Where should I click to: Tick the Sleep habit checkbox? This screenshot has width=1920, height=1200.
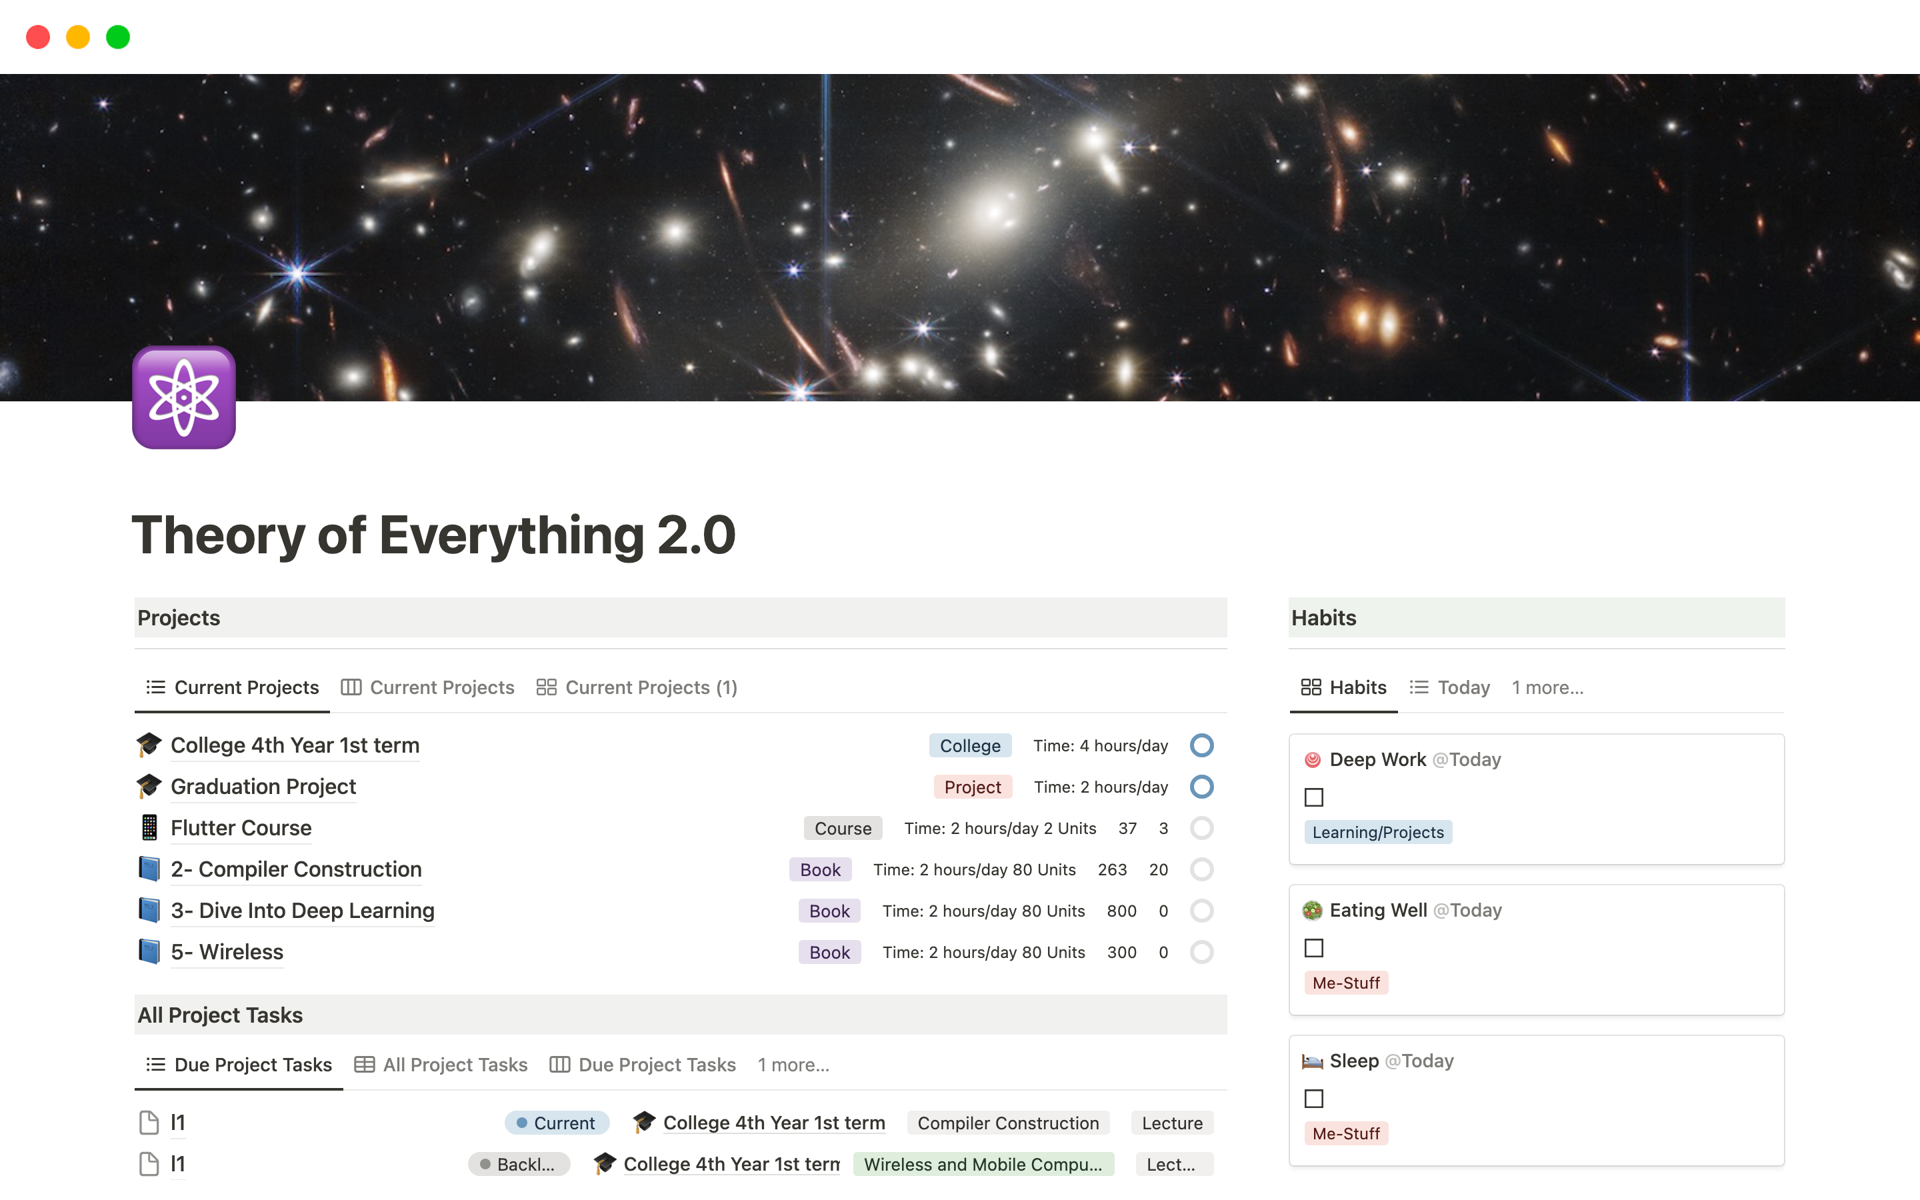coord(1314,1098)
